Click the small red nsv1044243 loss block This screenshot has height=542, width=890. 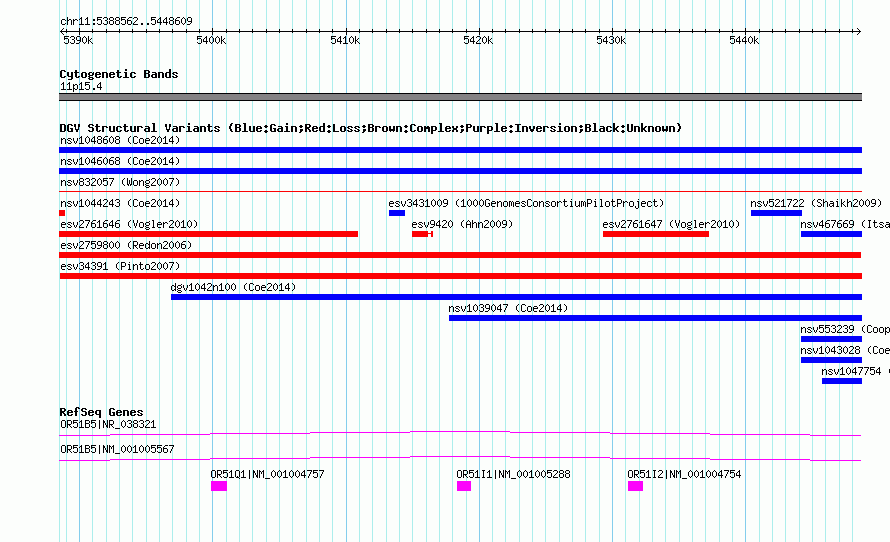[x=62, y=213]
